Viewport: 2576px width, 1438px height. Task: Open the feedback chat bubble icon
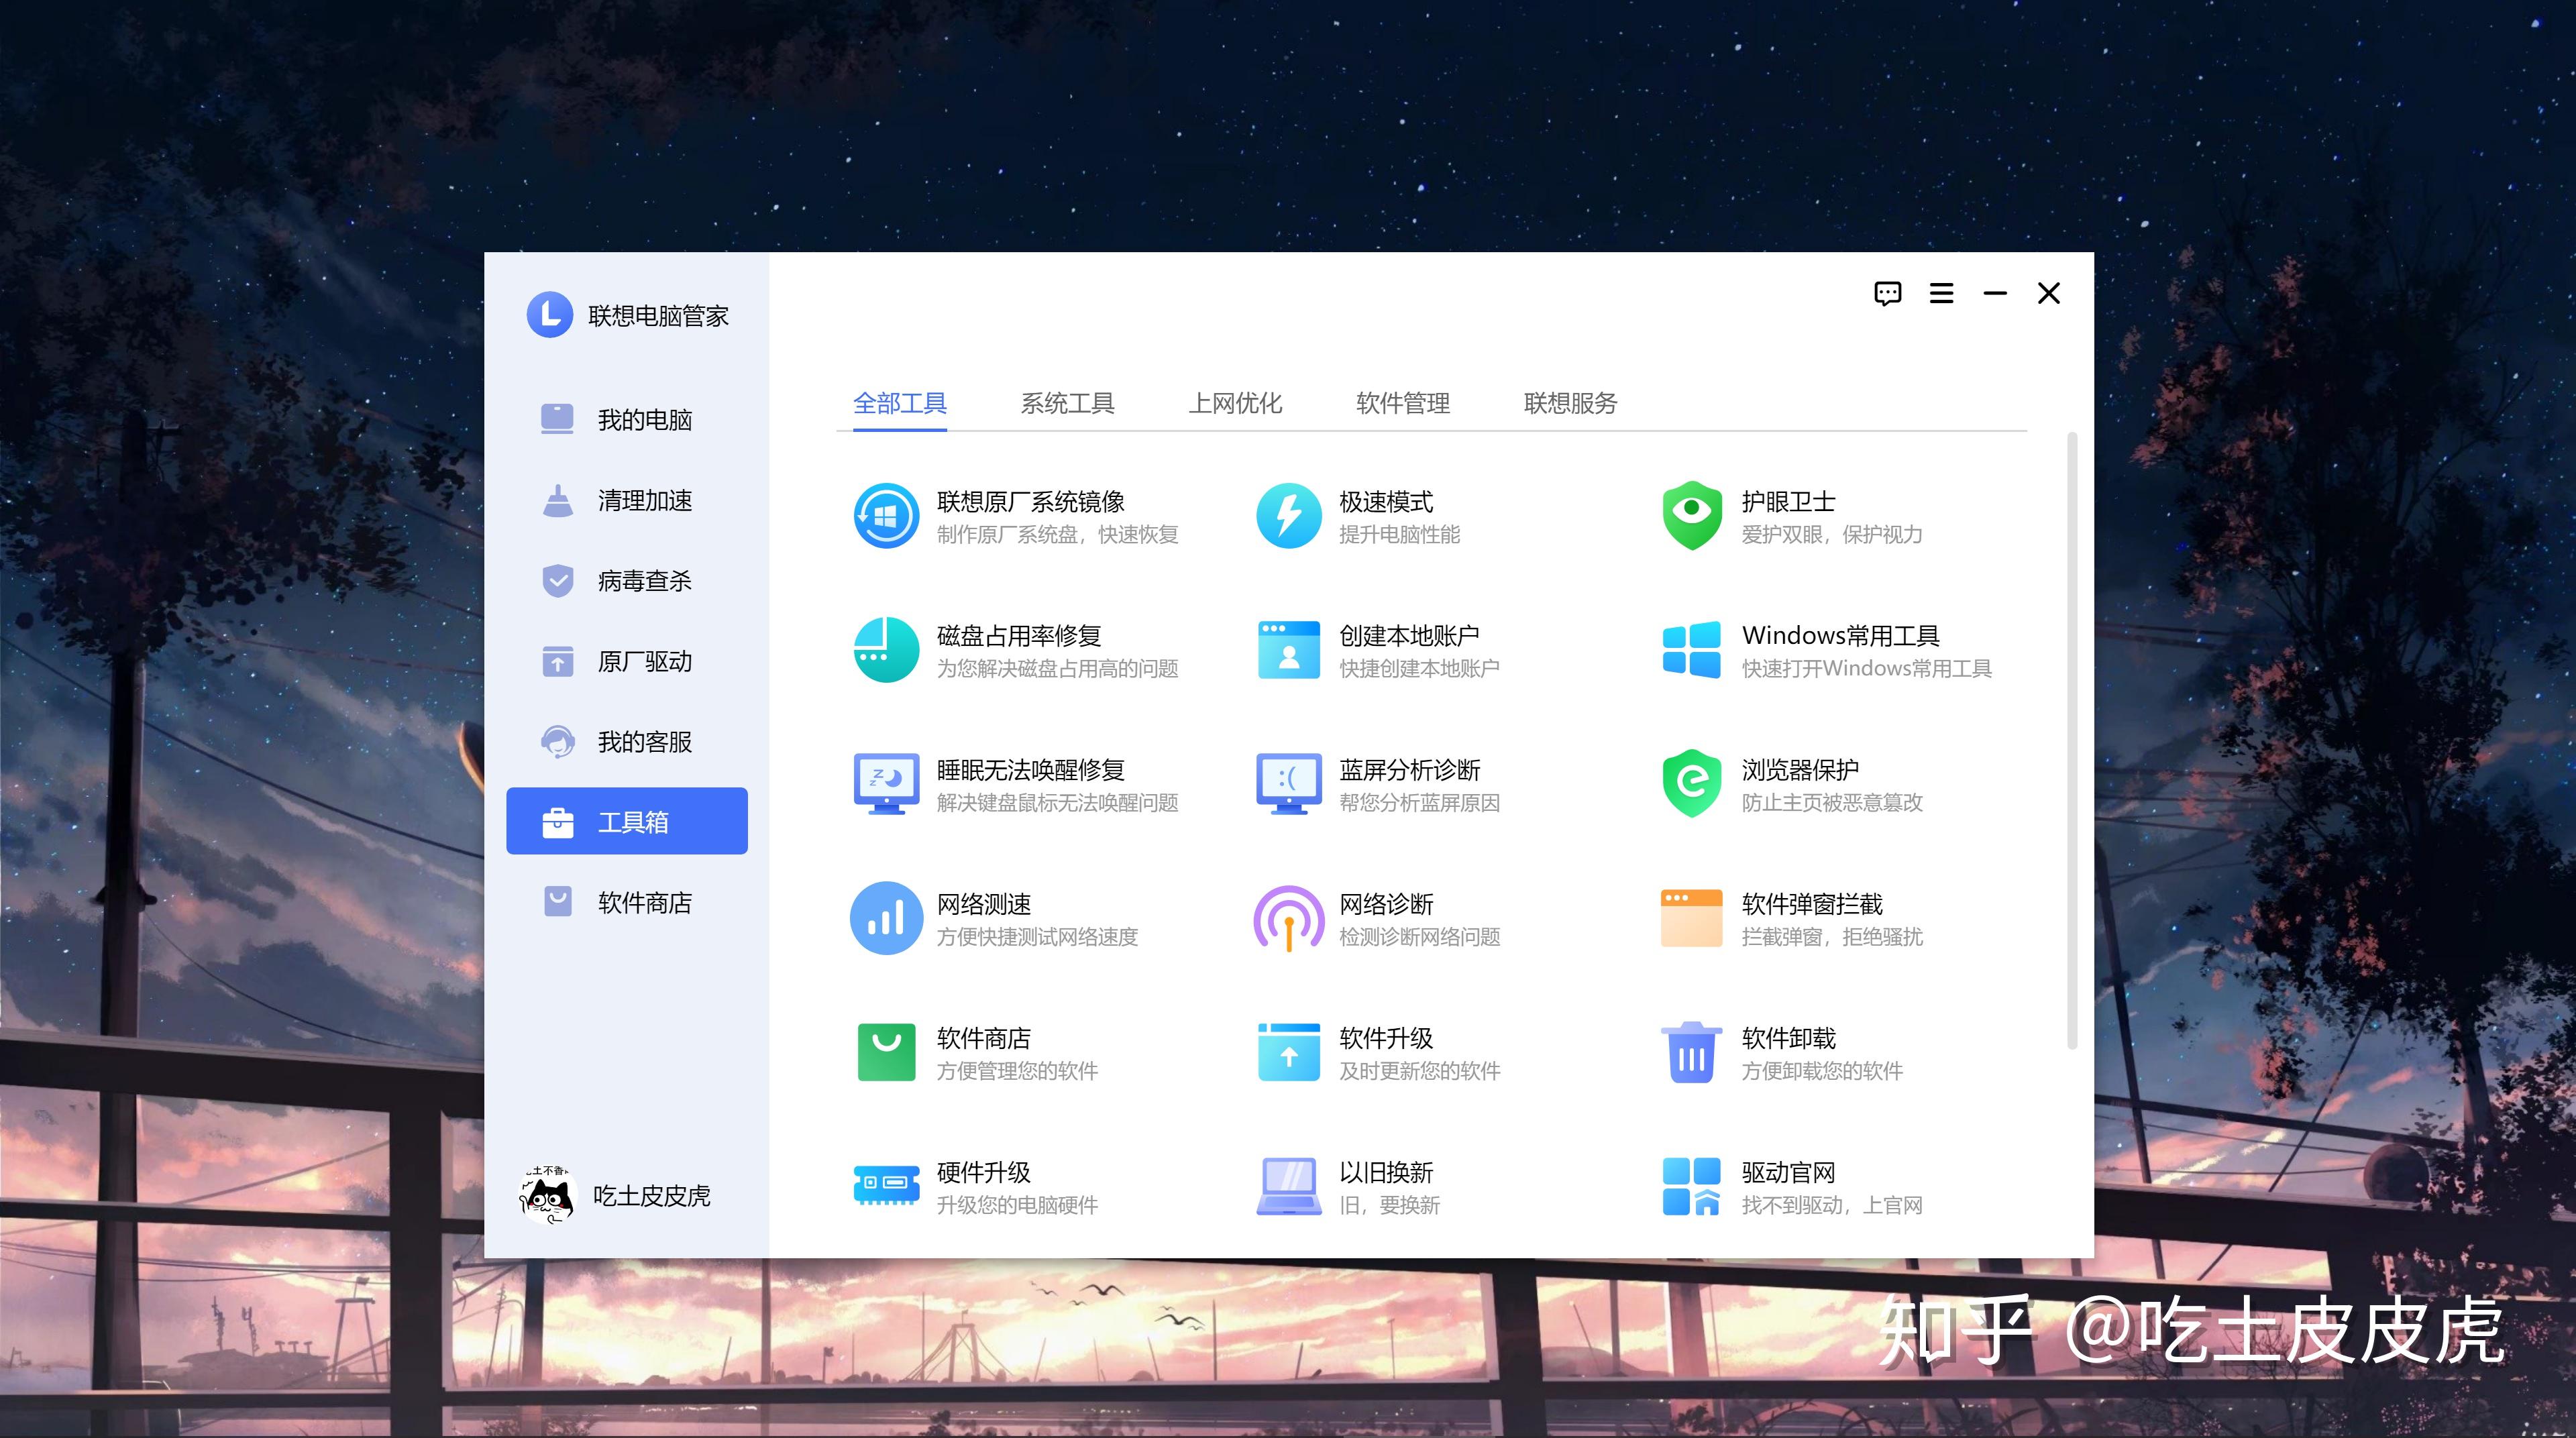click(x=1887, y=294)
